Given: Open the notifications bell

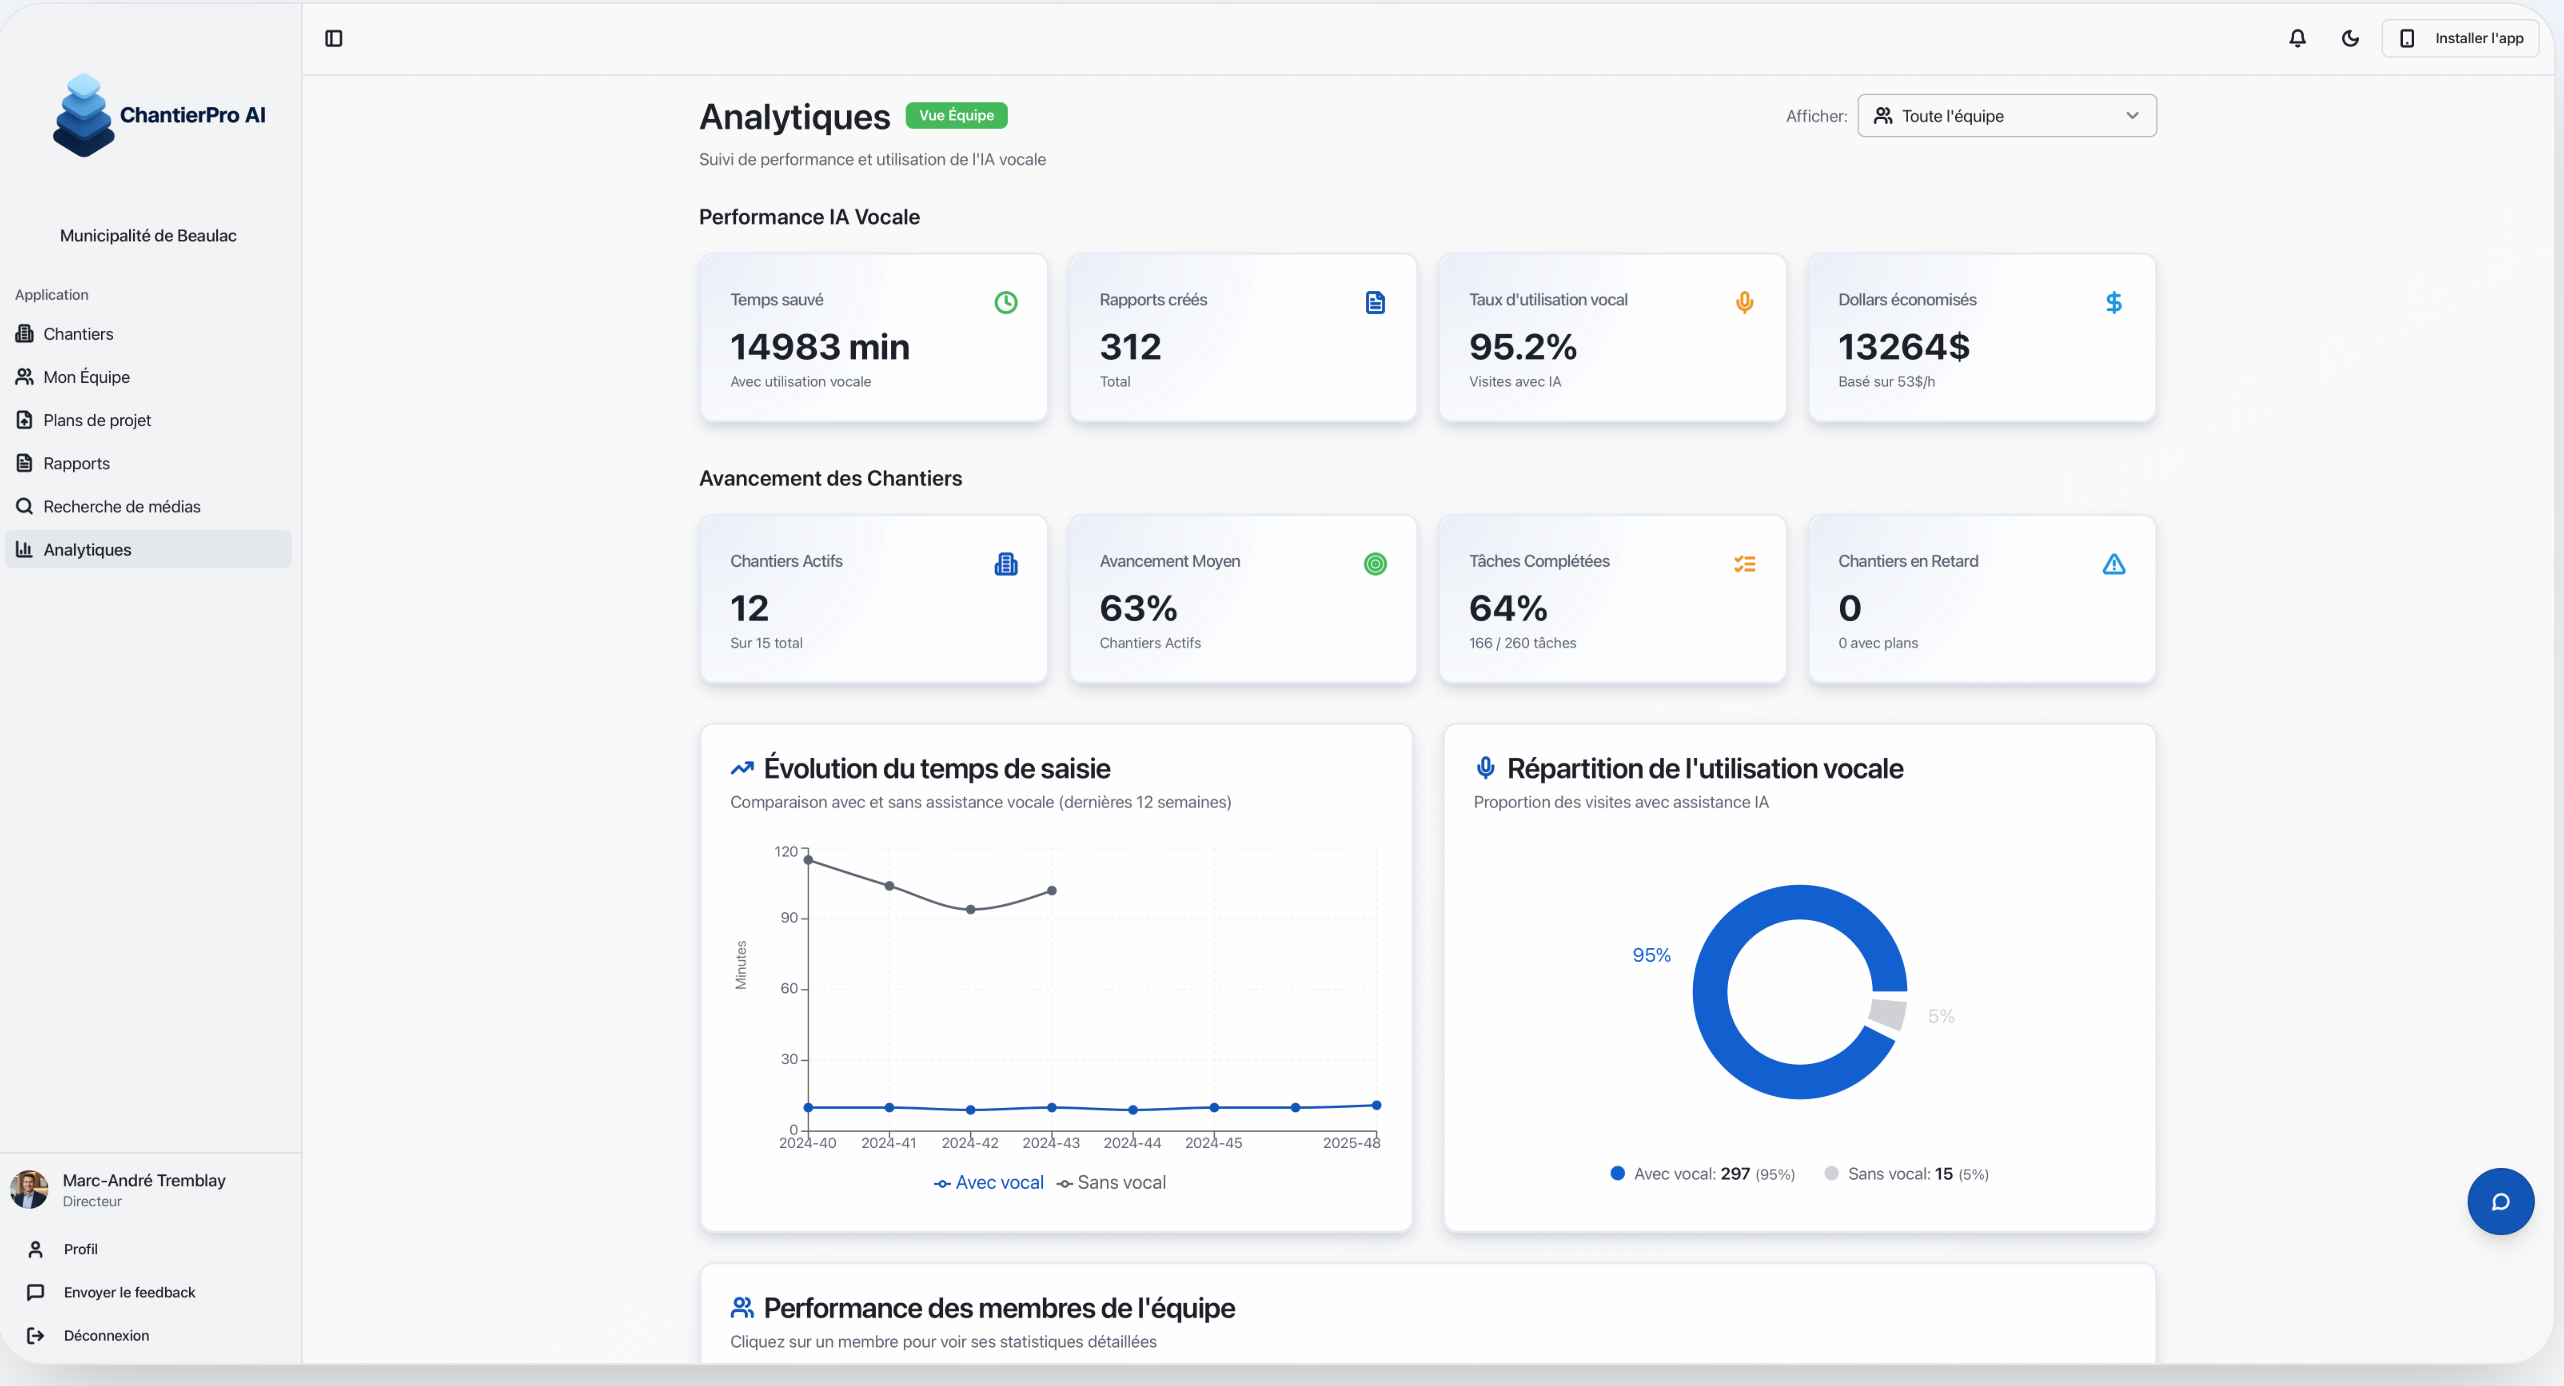Looking at the screenshot, I should click(x=2297, y=38).
